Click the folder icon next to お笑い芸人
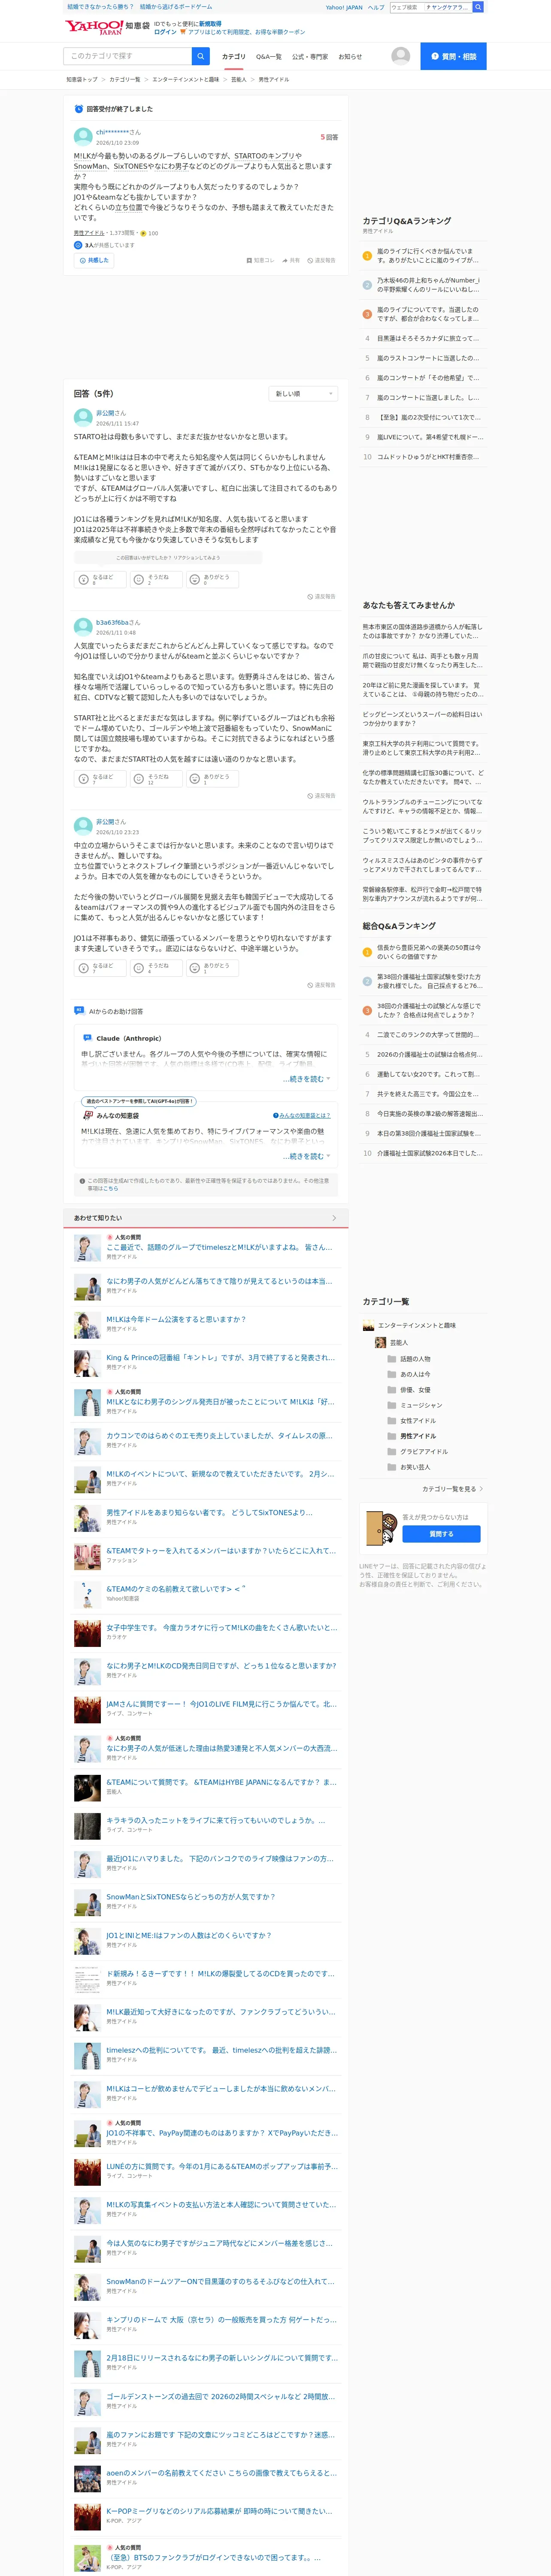The height and width of the screenshot is (2576, 551). 392,1467
